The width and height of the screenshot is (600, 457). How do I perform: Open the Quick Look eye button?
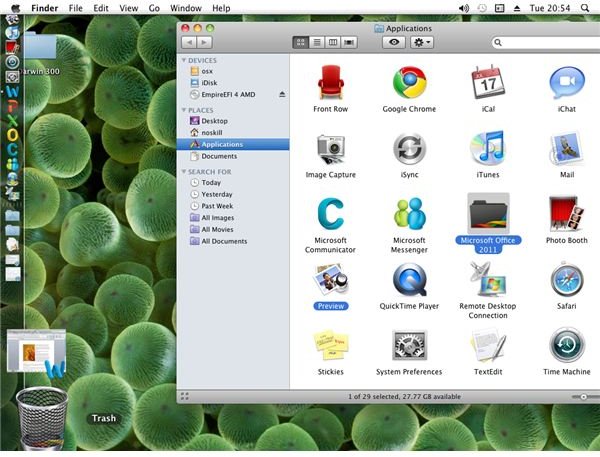click(x=394, y=42)
